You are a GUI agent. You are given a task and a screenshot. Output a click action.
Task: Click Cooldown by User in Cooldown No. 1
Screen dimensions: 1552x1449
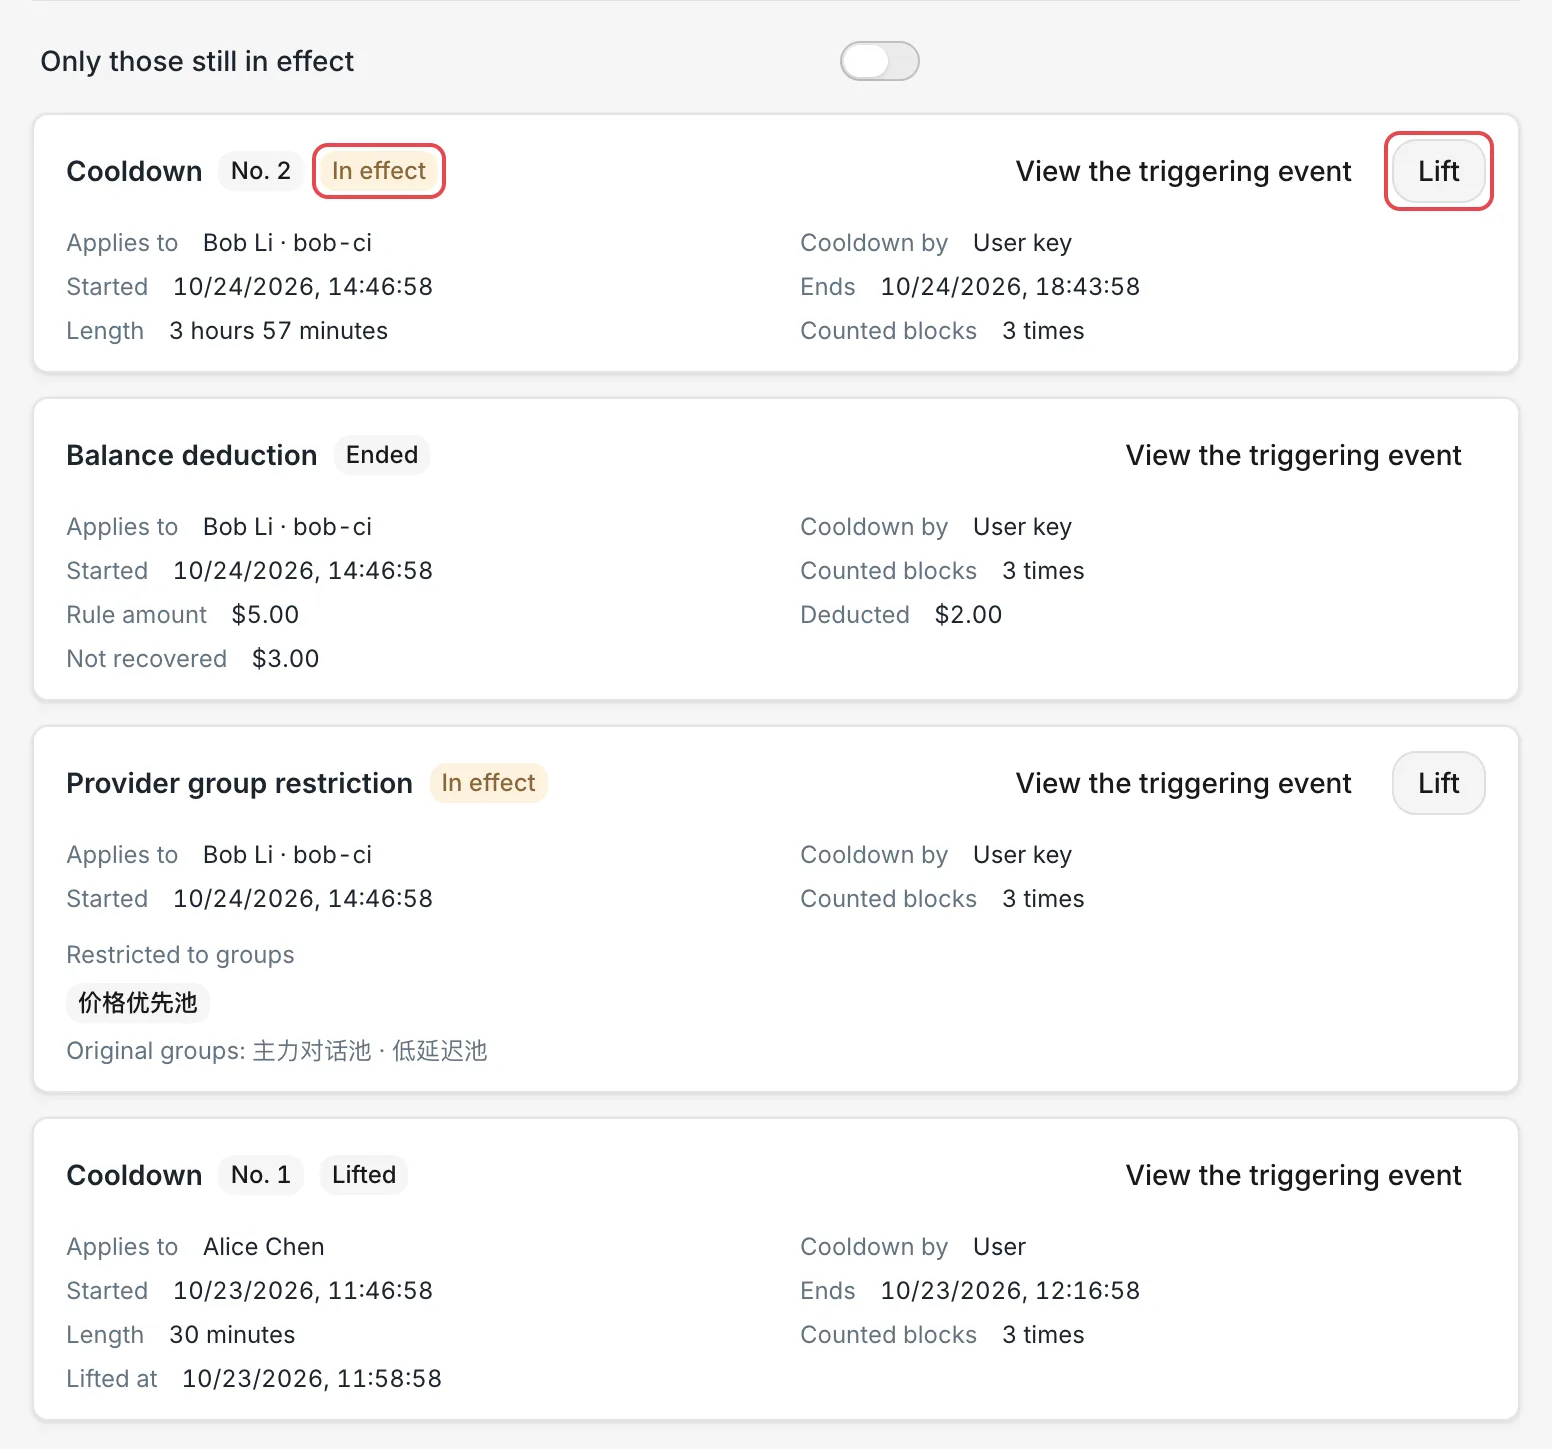pyautogui.click(x=999, y=1247)
